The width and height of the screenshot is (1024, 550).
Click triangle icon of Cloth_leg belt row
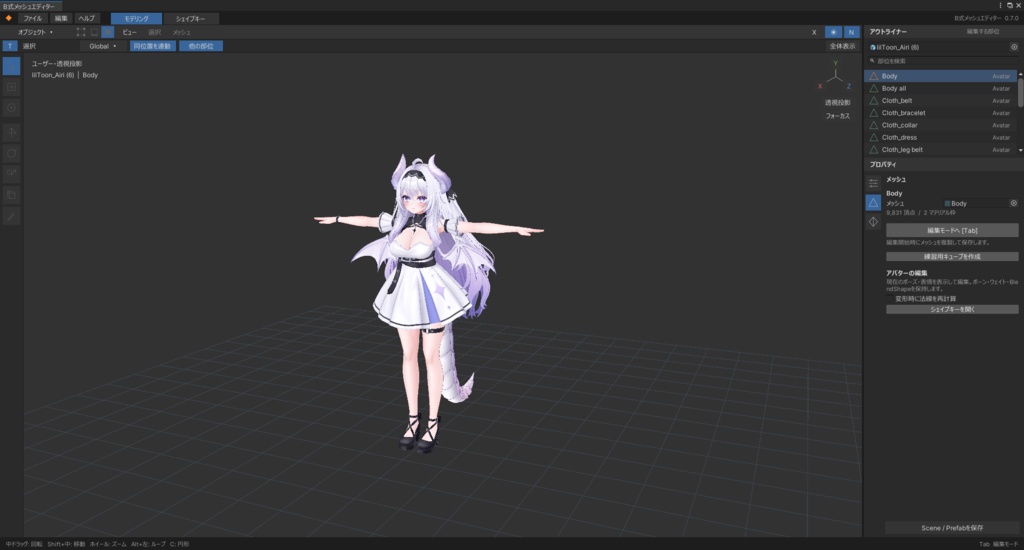coord(873,150)
